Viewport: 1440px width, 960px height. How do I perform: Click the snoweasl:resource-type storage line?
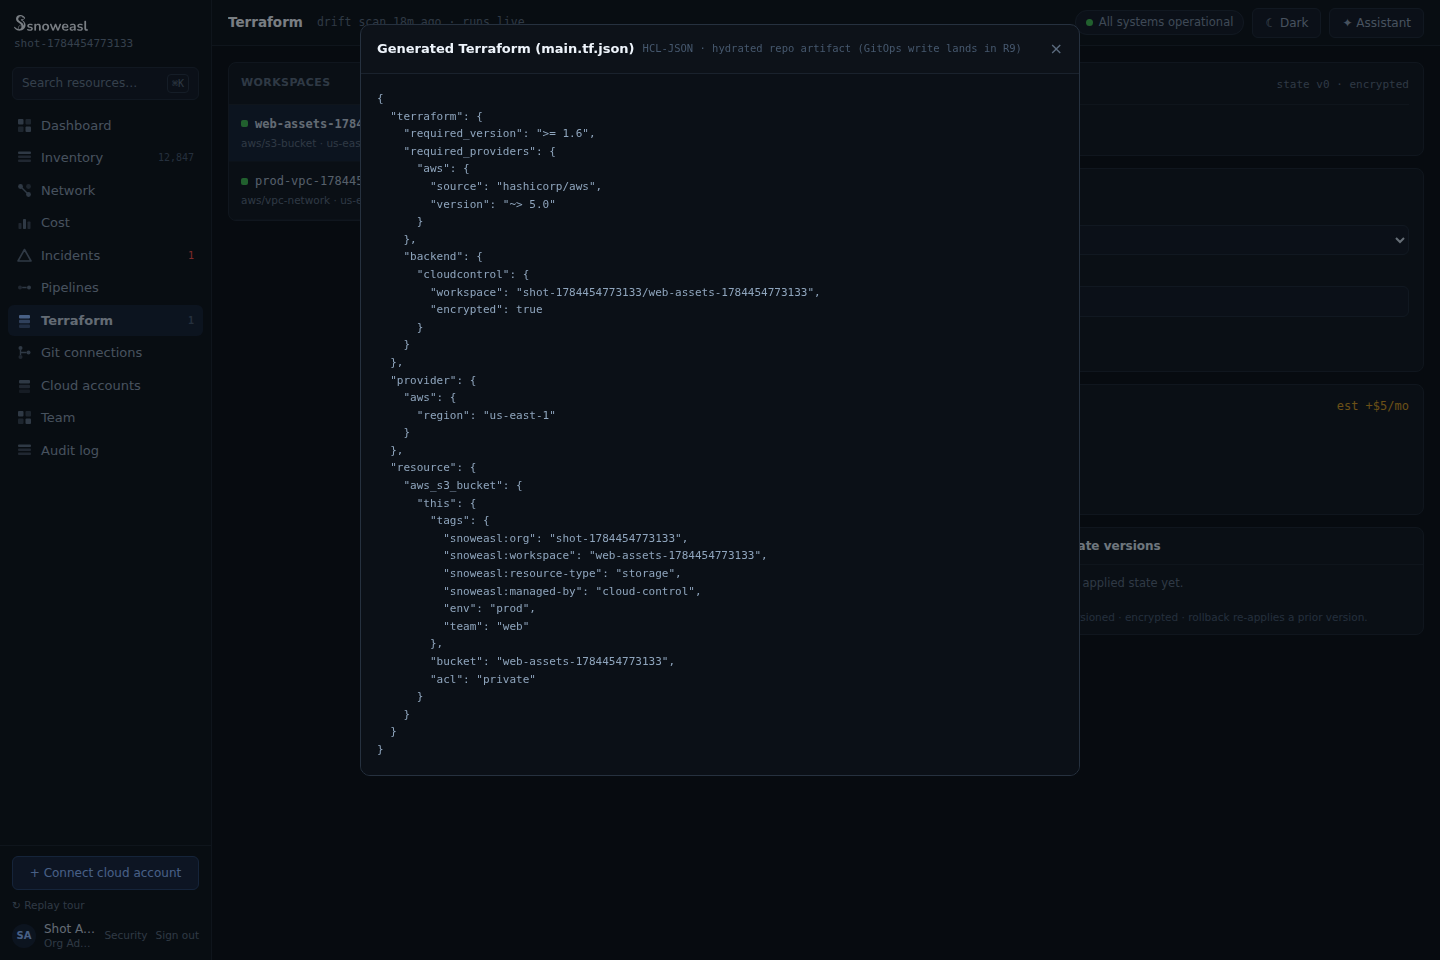point(562,574)
